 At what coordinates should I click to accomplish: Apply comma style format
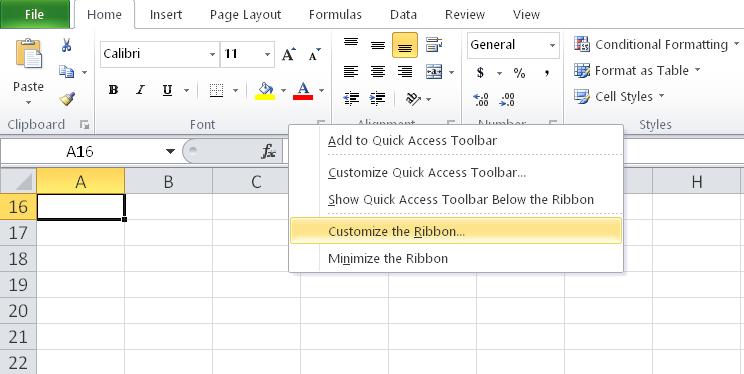coord(547,73)
